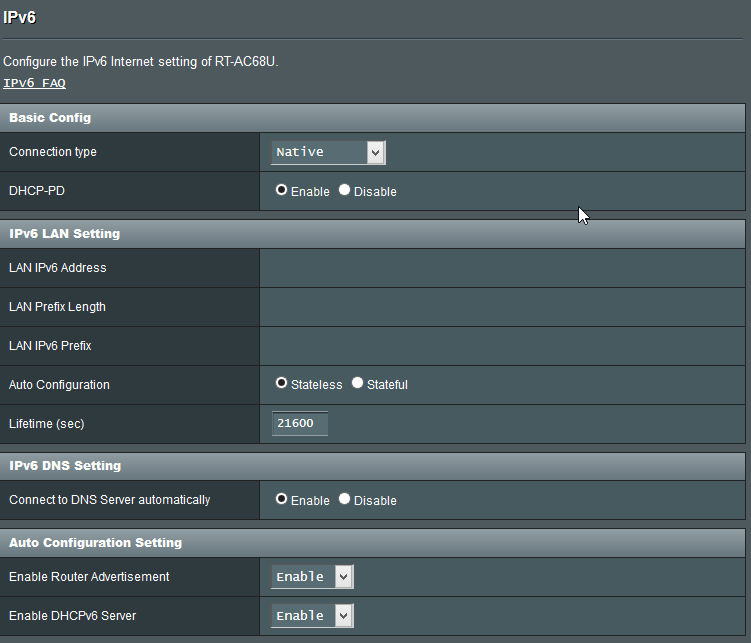This screenshot has width=751, height=643.
Task: Click the DHCP-PD row label
Action: 37,191
